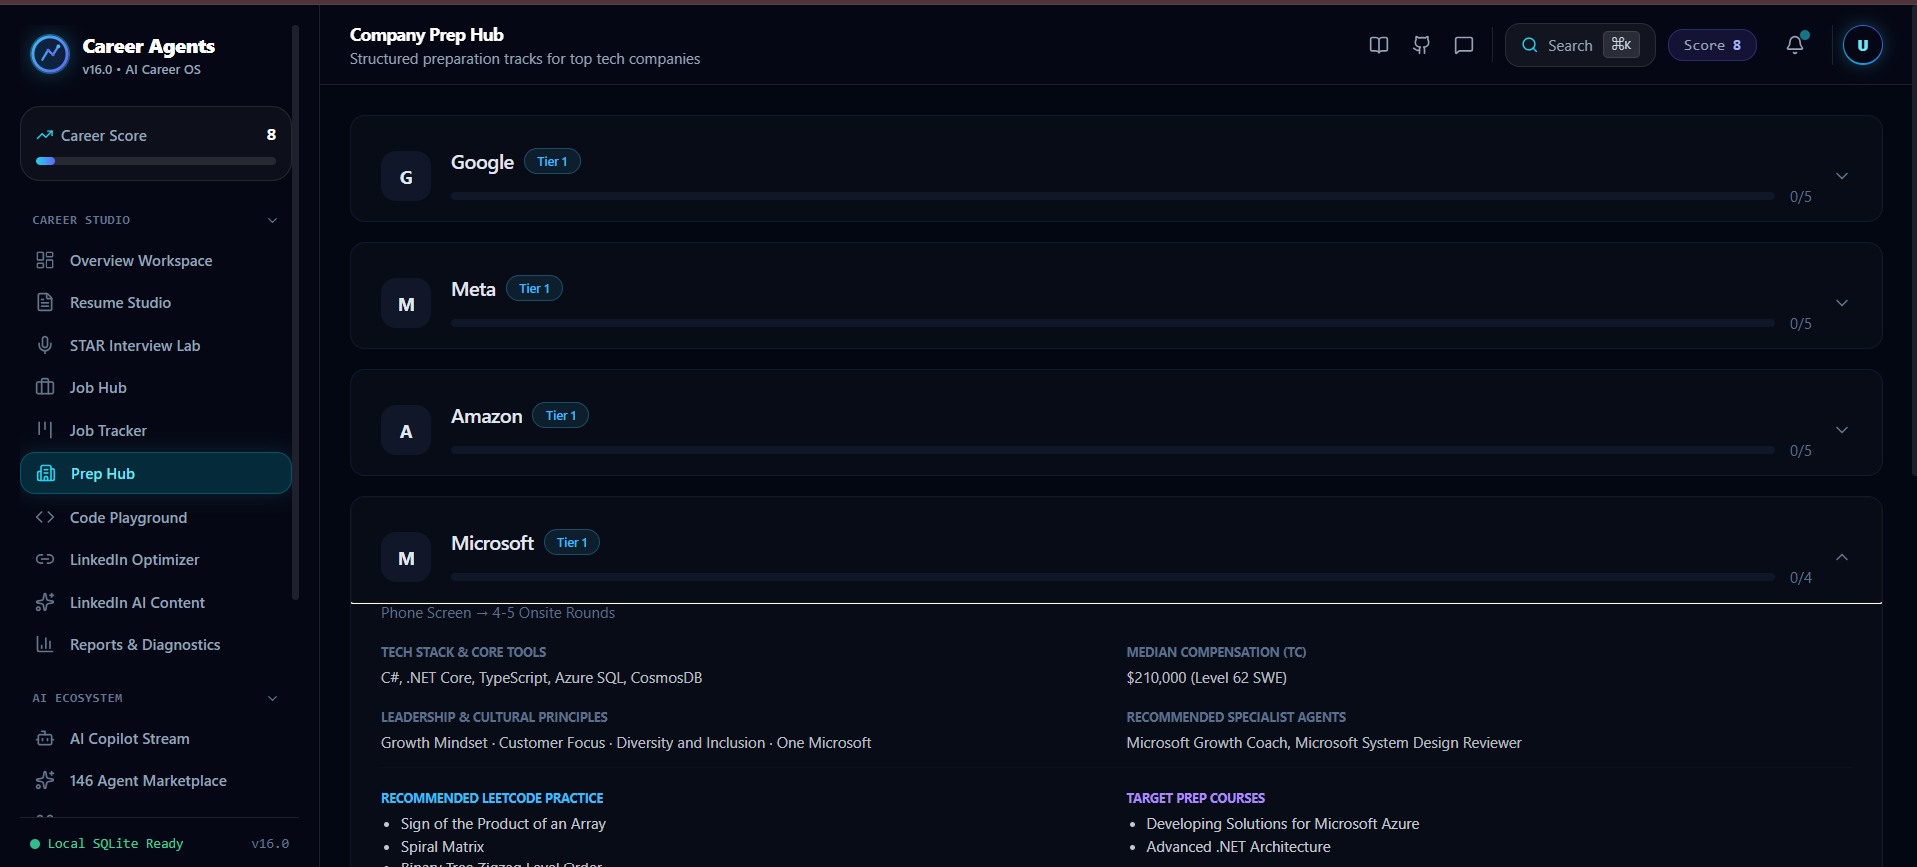
Task: Click the Overview Workspace grid icon
Action: pyautogui.click(x=45, y=260)
